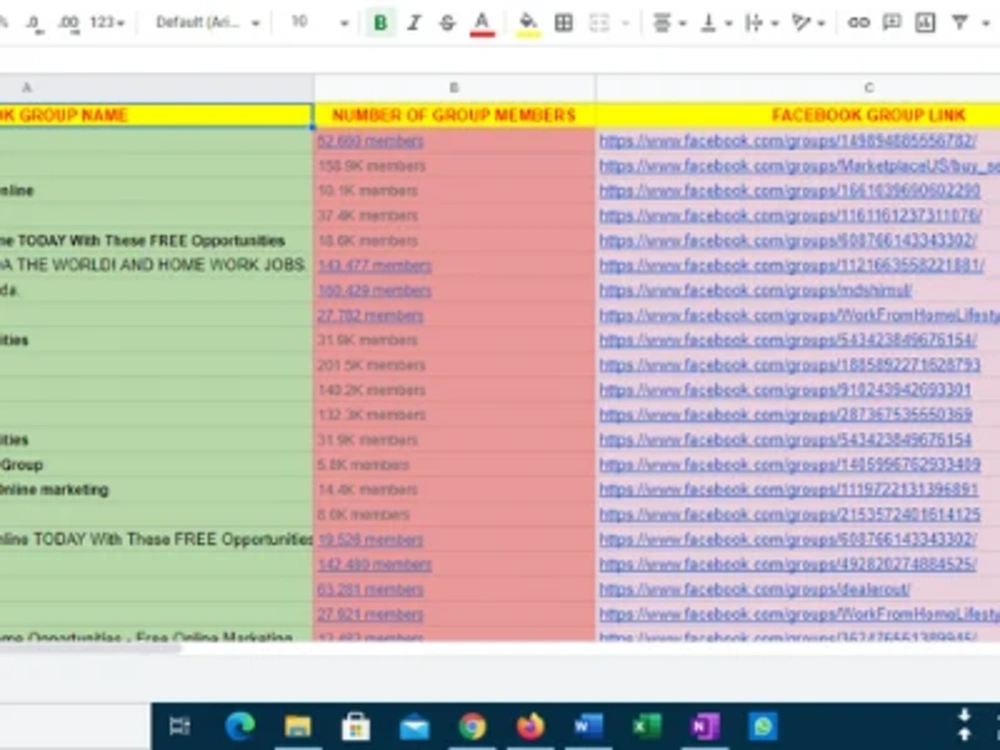Open the link in the 27,921 members row
Image resolution: width=1000 pixels, height=750 pixels.
pyautogui.click(x=799, y=615)
